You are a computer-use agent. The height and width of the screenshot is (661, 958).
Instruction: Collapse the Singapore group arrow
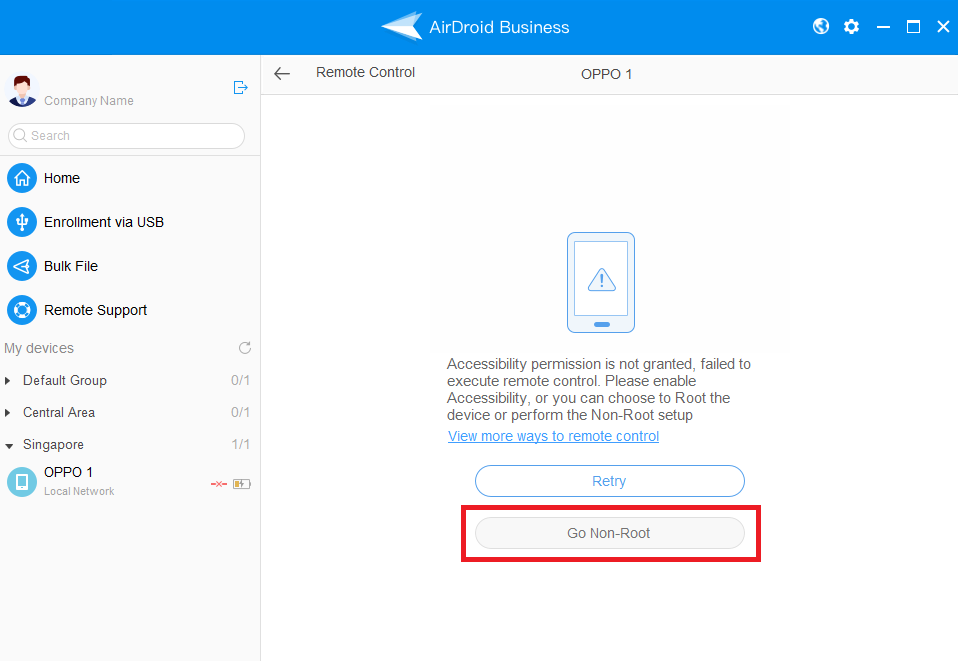click(9, 446)
